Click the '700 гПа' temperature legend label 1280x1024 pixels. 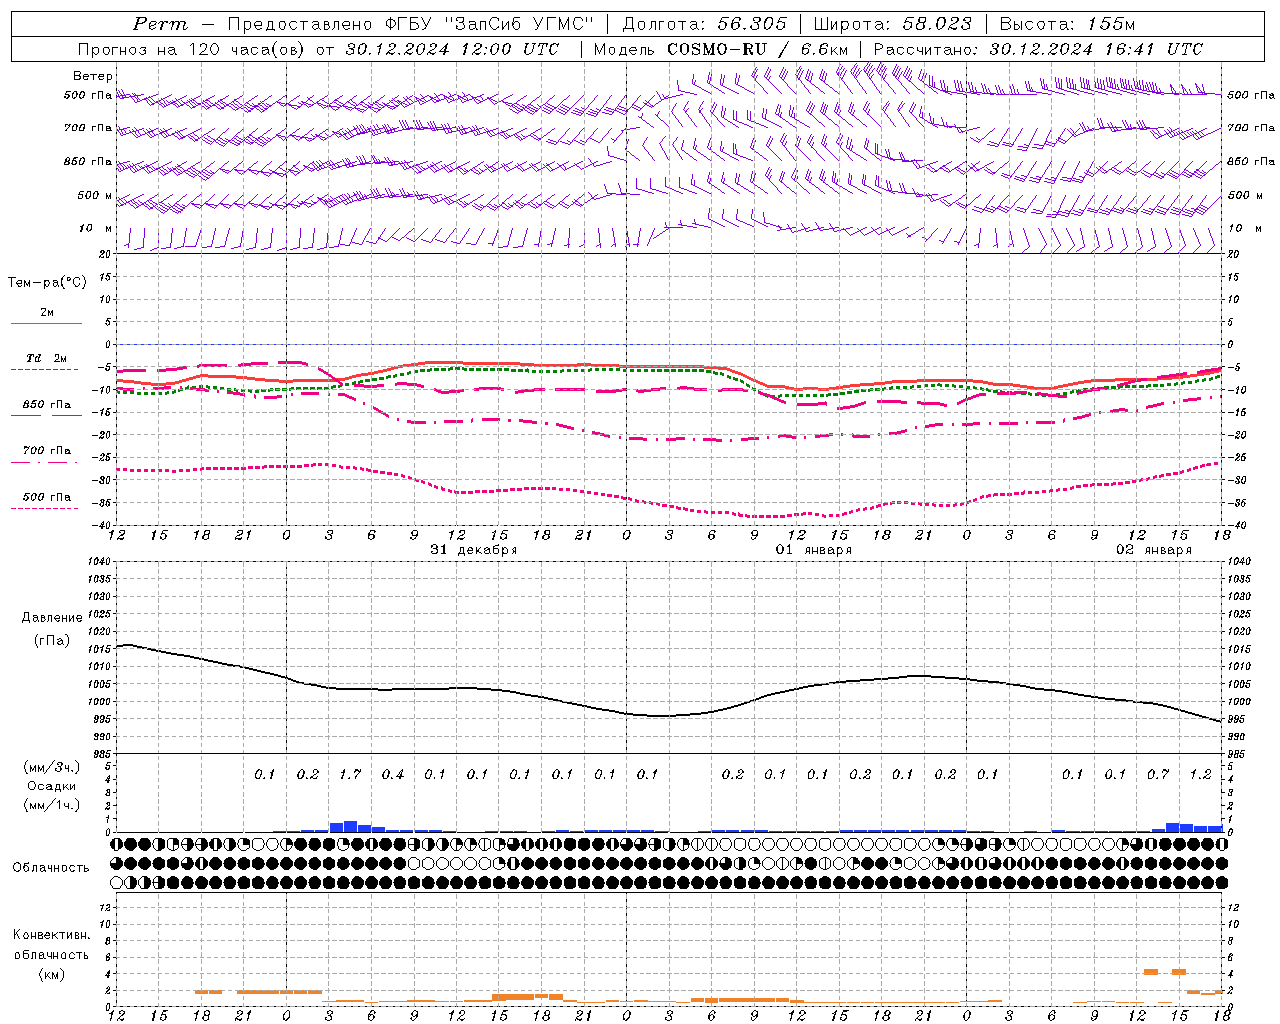pyautogui.click(x=47, y=451)
